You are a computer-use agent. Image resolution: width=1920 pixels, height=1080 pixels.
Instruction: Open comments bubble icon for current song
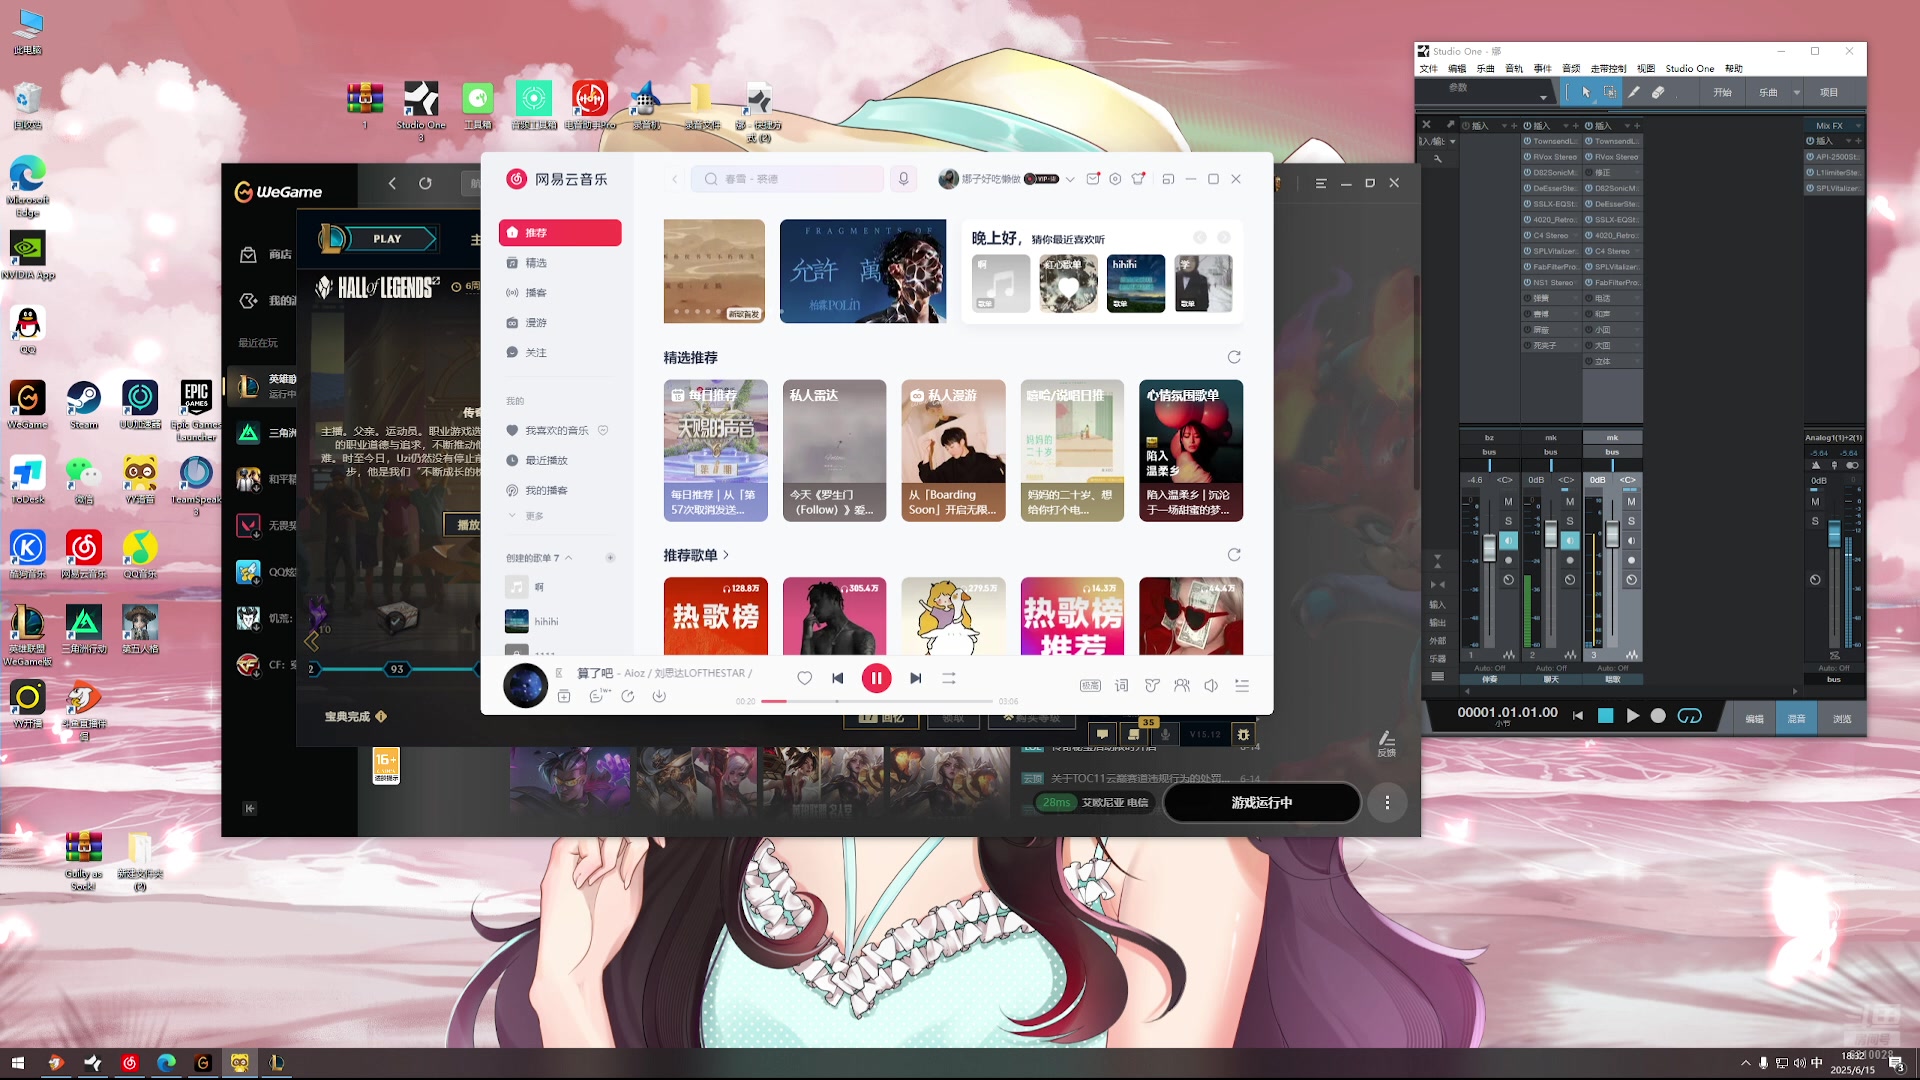point(597,696)
